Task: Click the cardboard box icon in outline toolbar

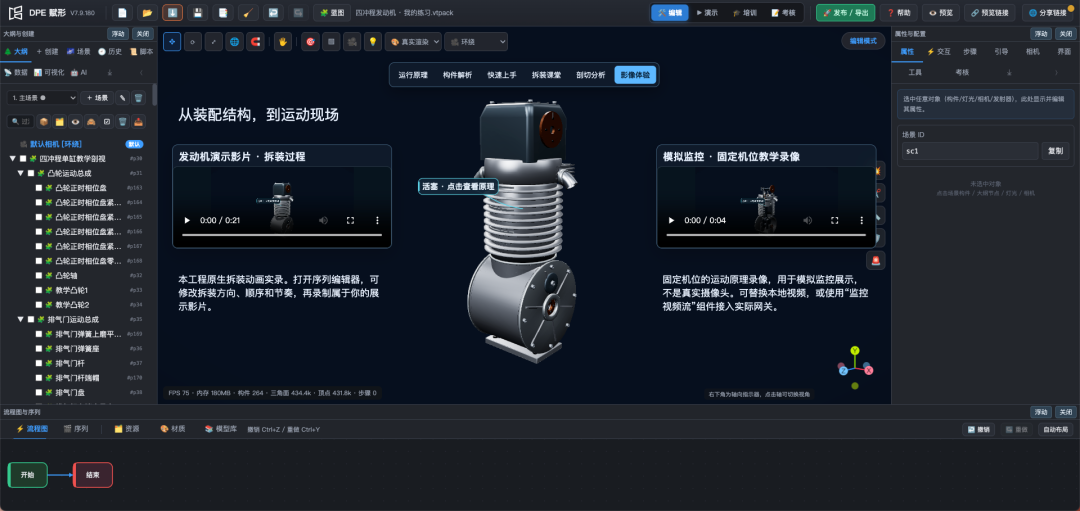Action: coord(43,121)
